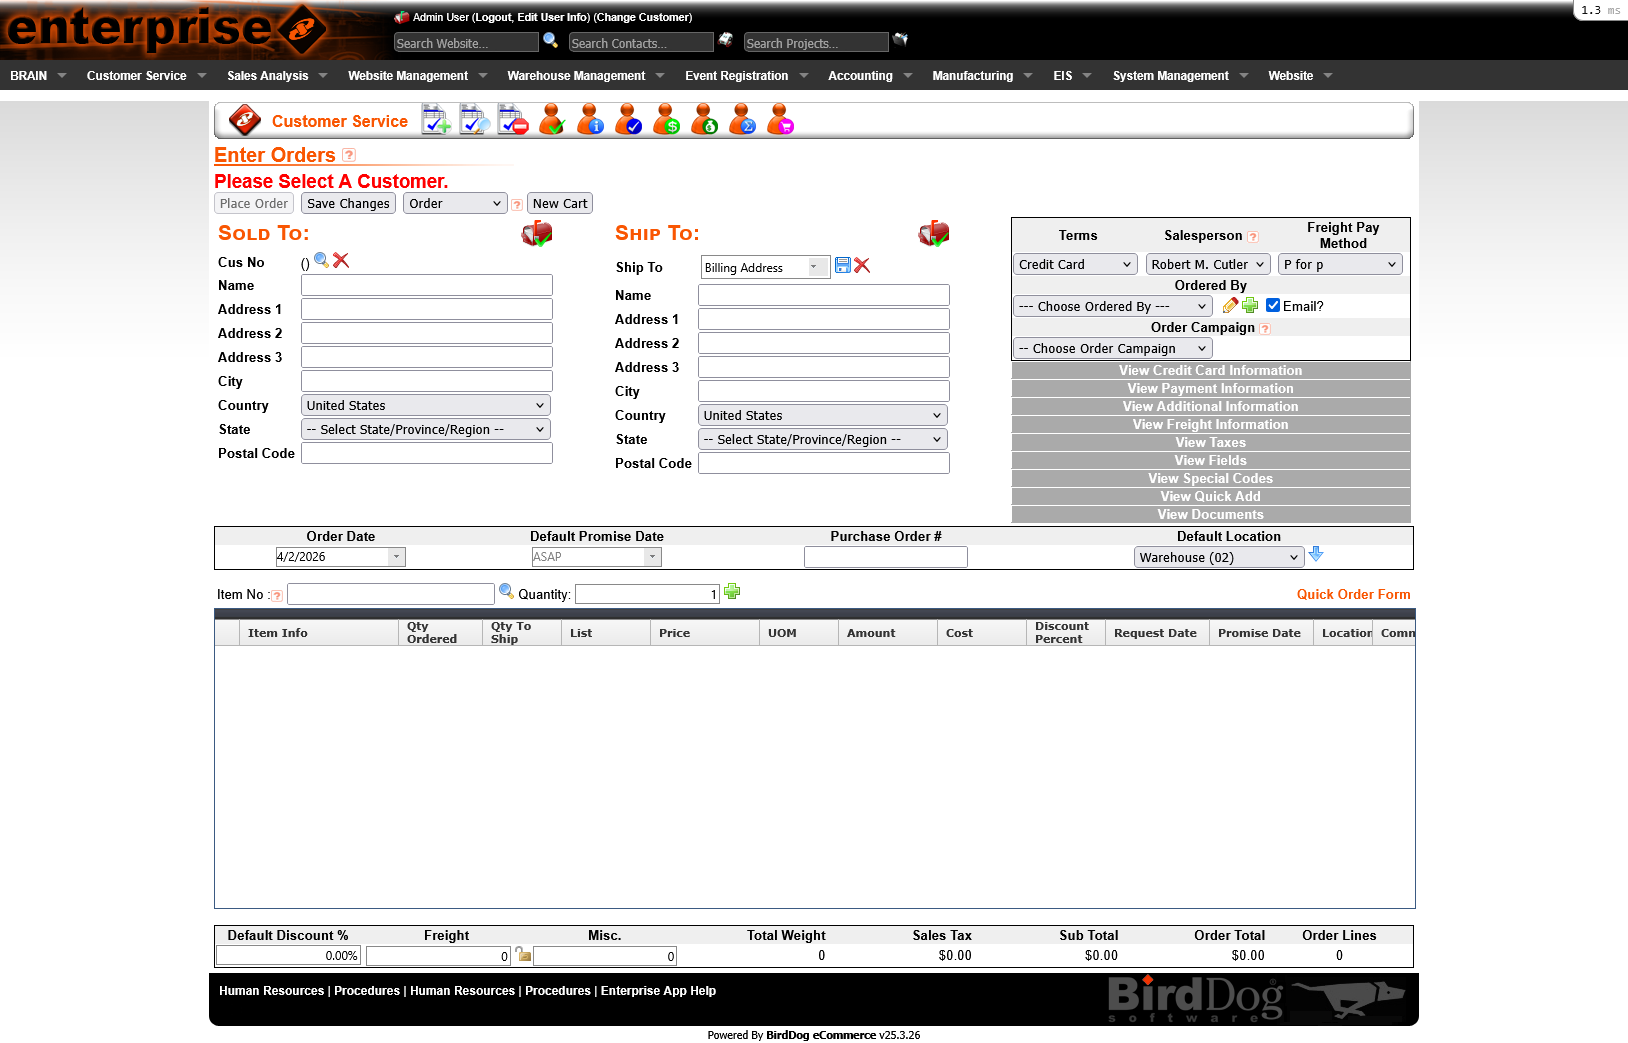The image size is (1628, 1043).
Task: Click the customer lookup magnifier beside Cus No
Action: coord(321,260)
